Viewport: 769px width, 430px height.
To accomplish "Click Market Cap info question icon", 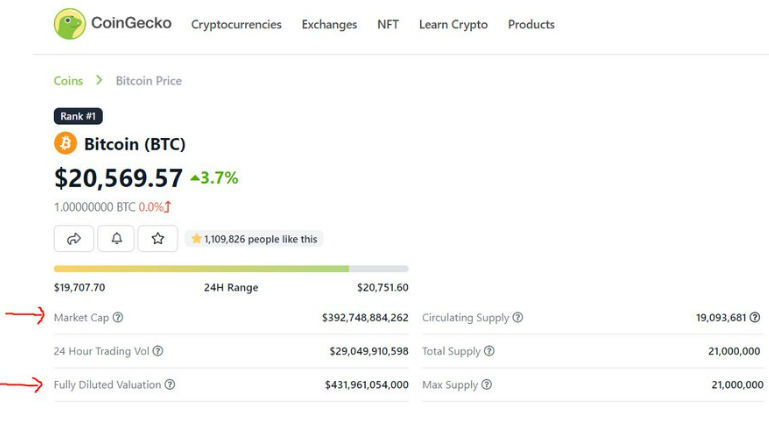I will coord(118,317).
